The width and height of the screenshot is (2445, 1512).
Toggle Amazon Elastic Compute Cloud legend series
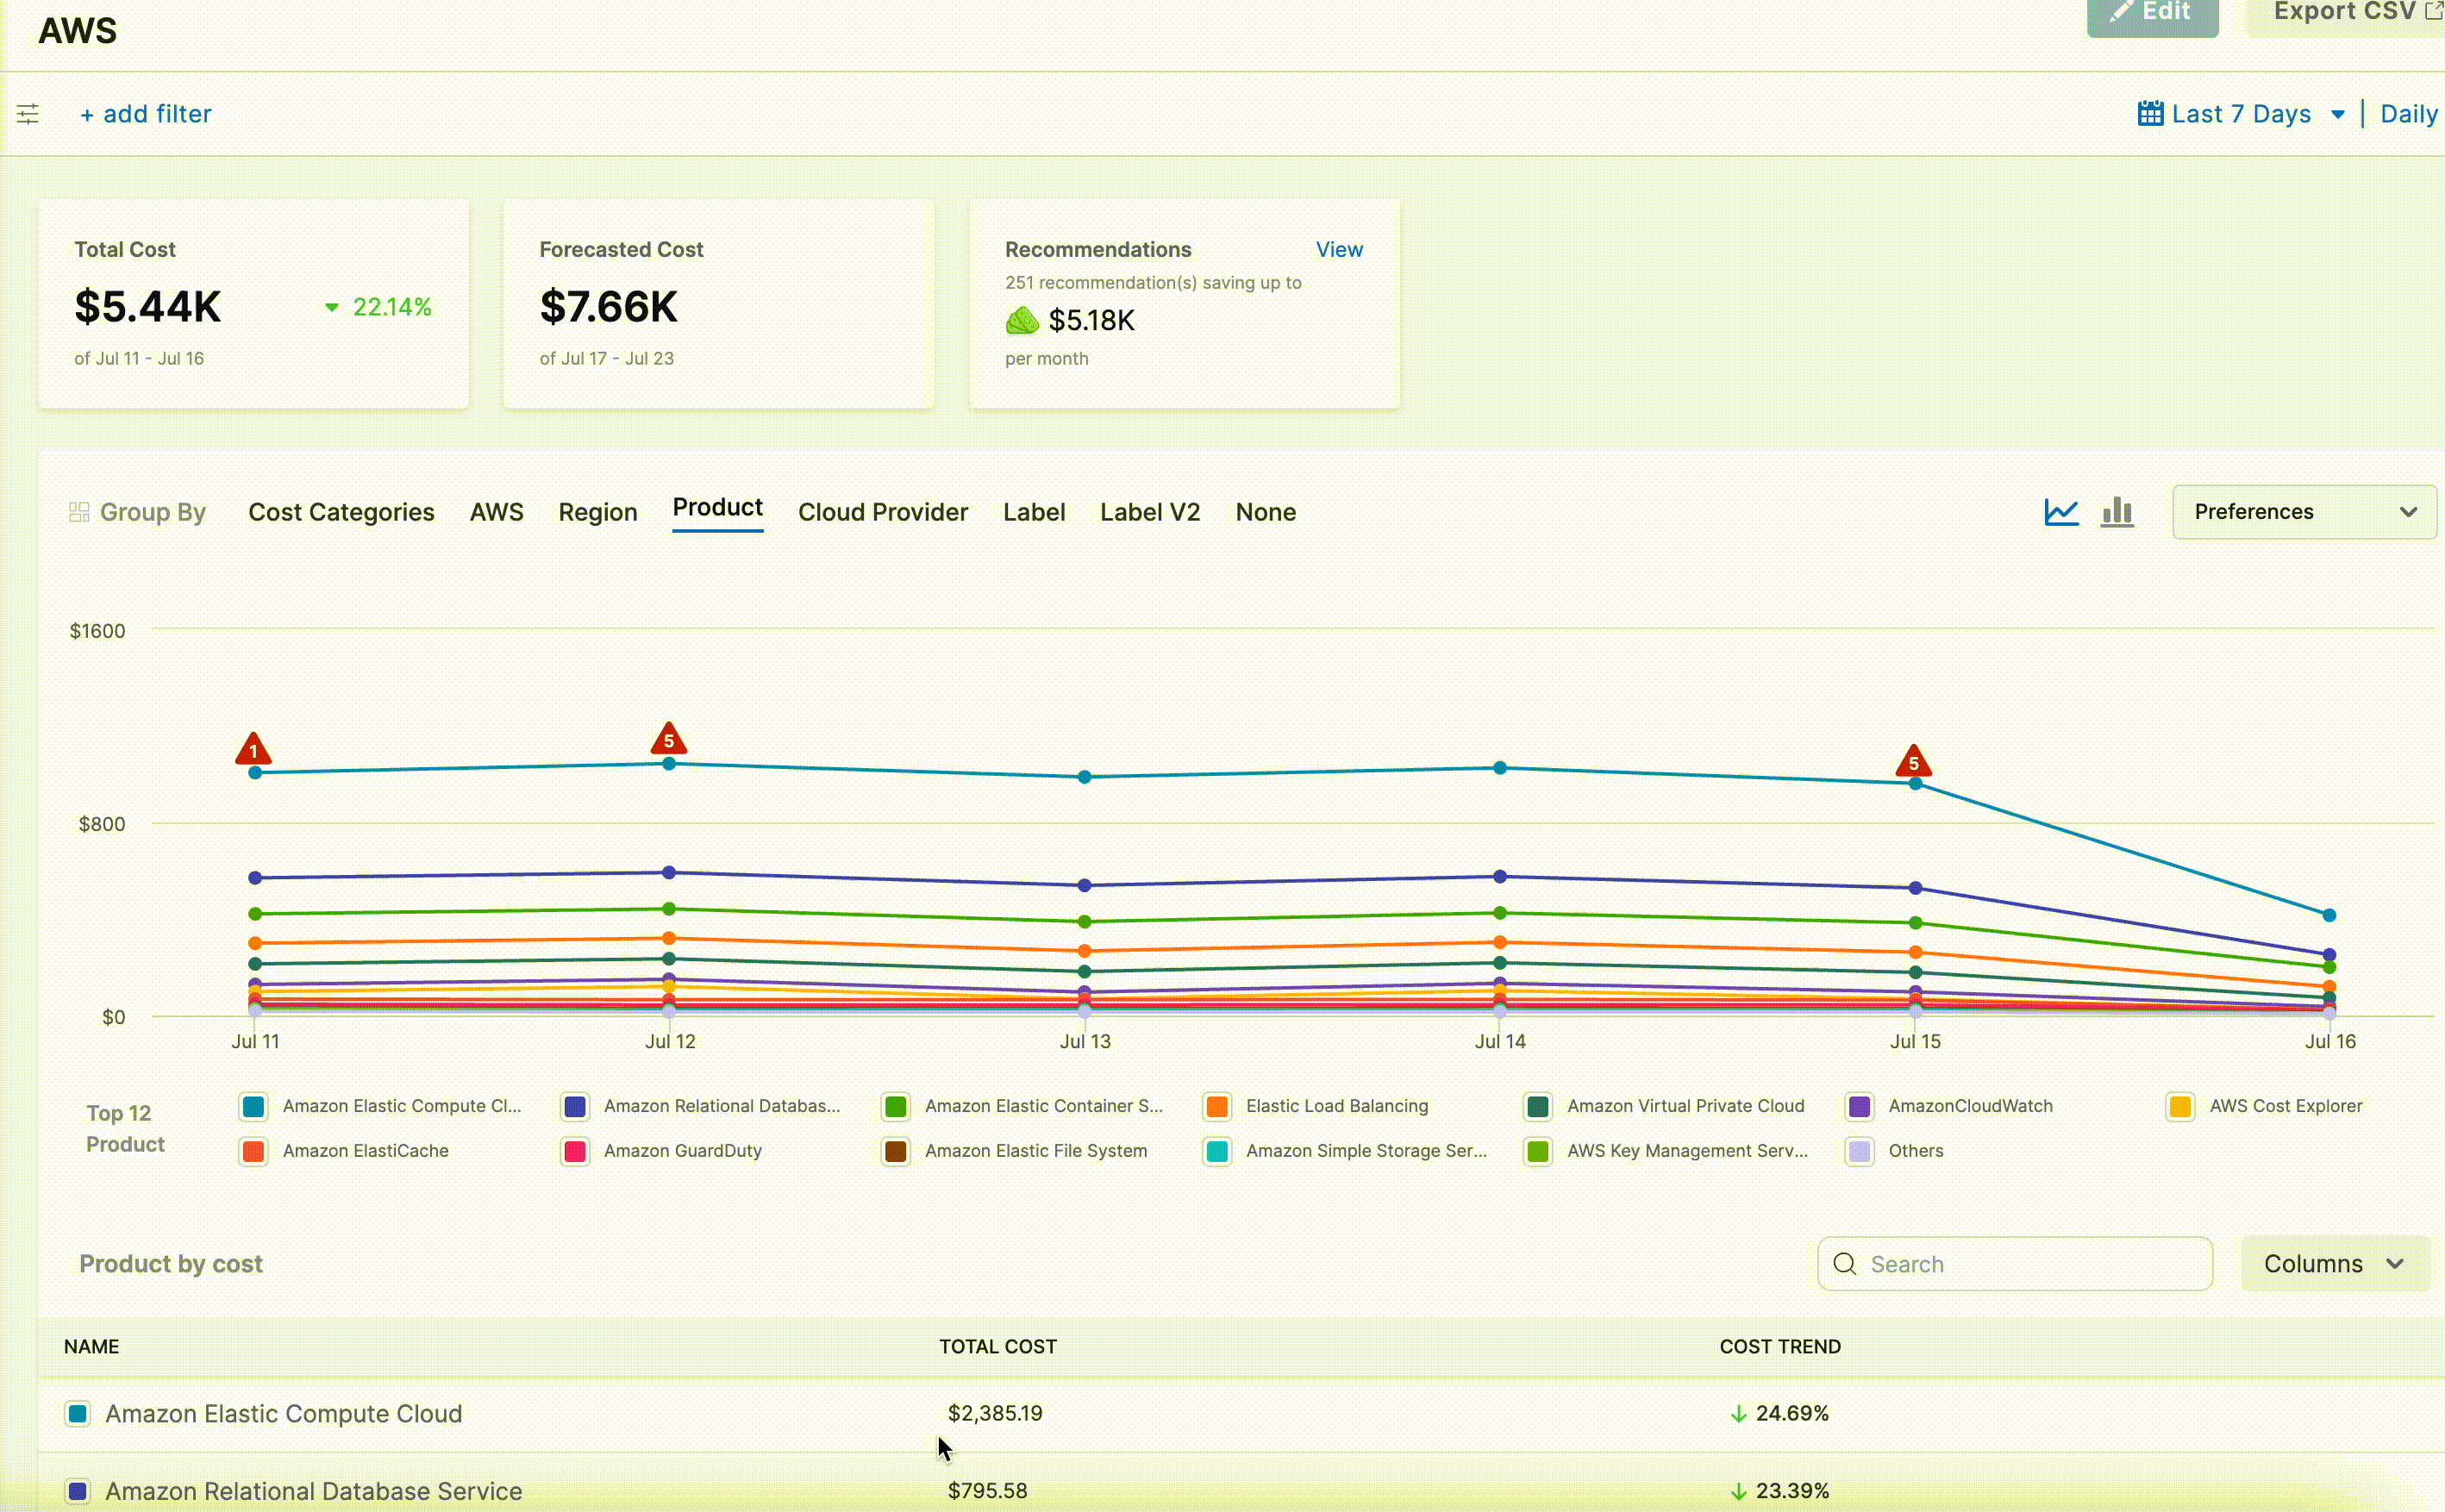(254, 1106)
